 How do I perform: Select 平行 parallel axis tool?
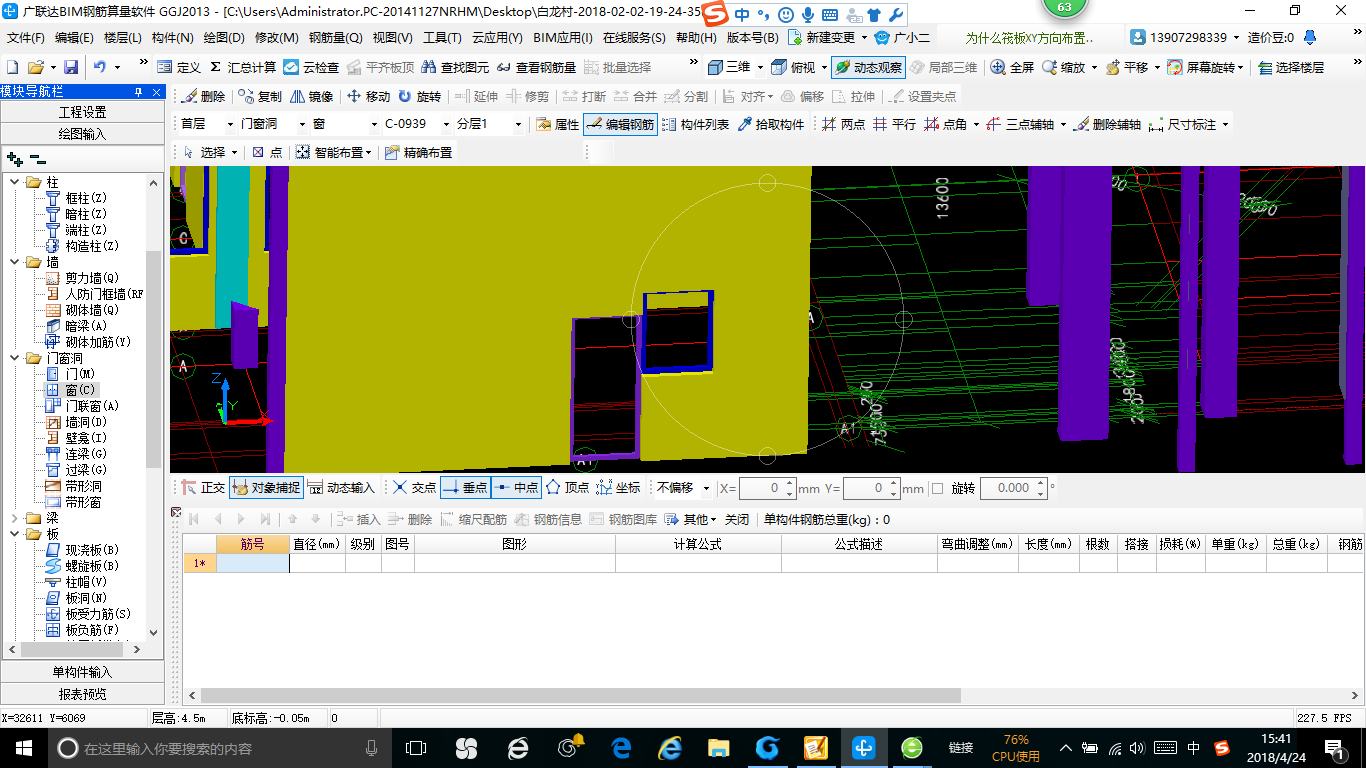click(x=894, y=124)
